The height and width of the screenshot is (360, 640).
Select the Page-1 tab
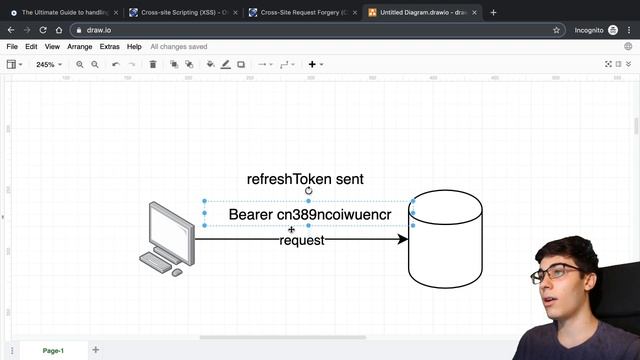point(53,351)
